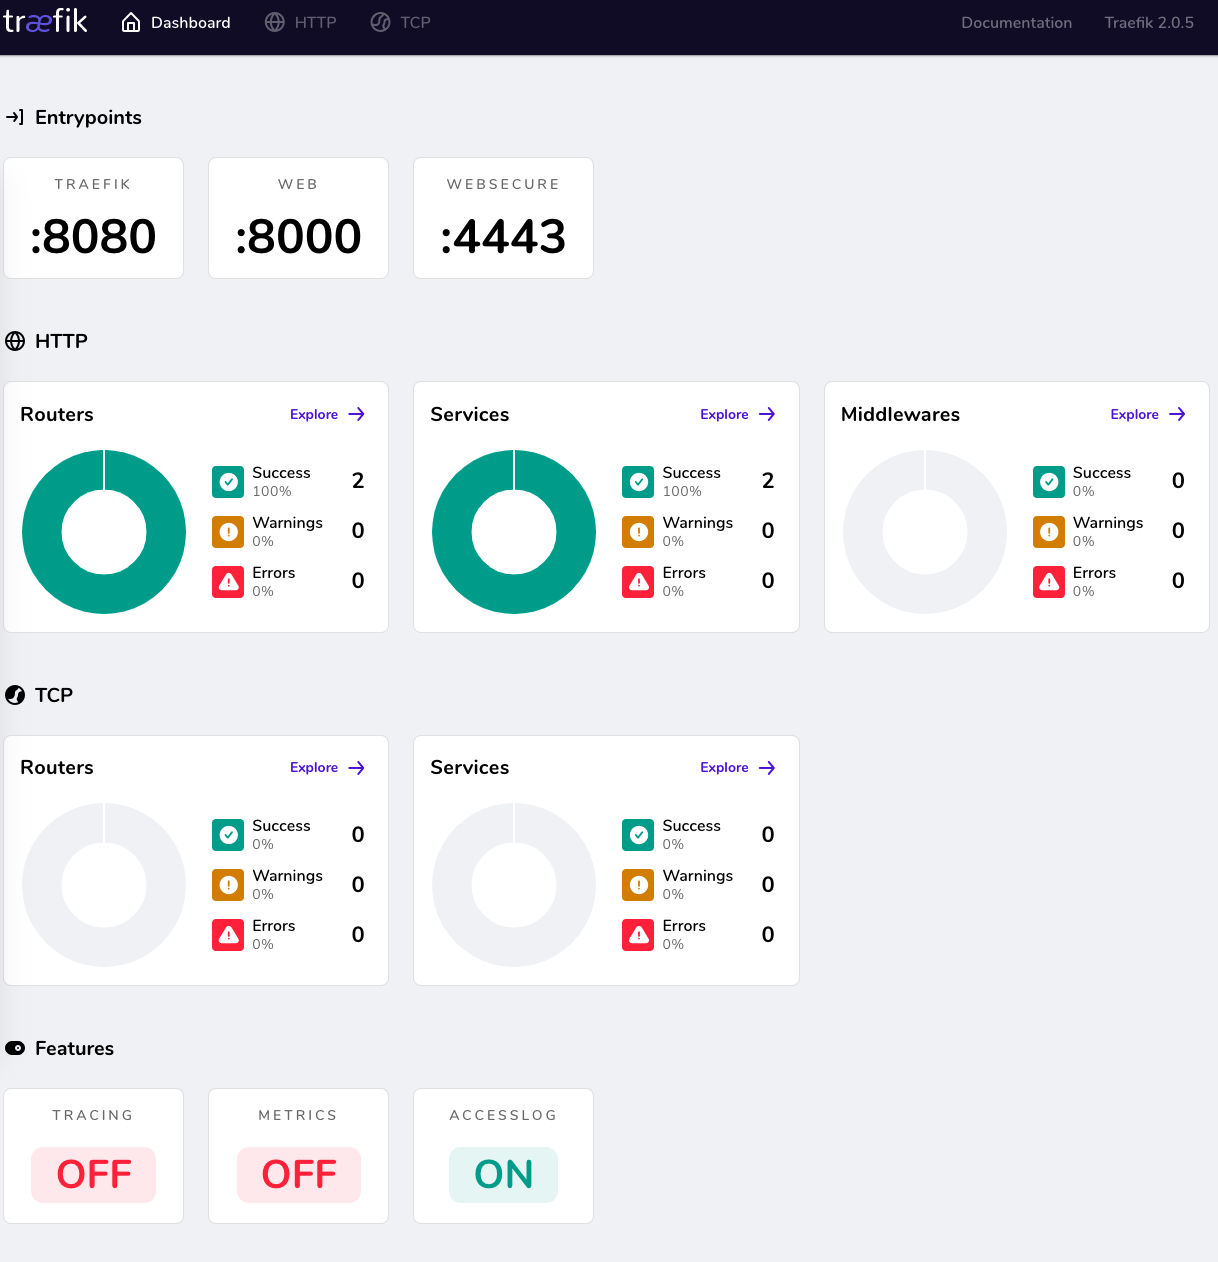Click the Entrypoints section icon
The image size is (1218, 1262).
click(15, 117)
